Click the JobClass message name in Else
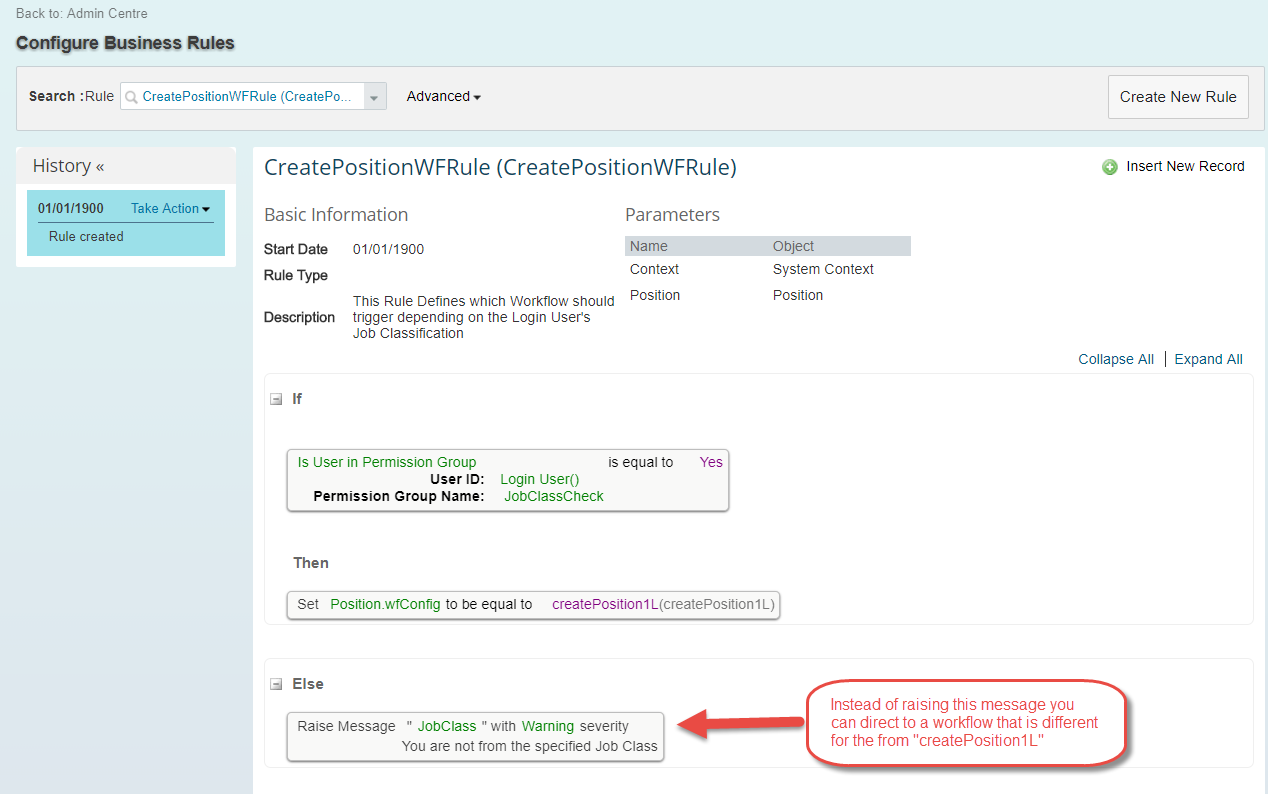Screen dimensions: 1268x794 [x=447, y=726]
